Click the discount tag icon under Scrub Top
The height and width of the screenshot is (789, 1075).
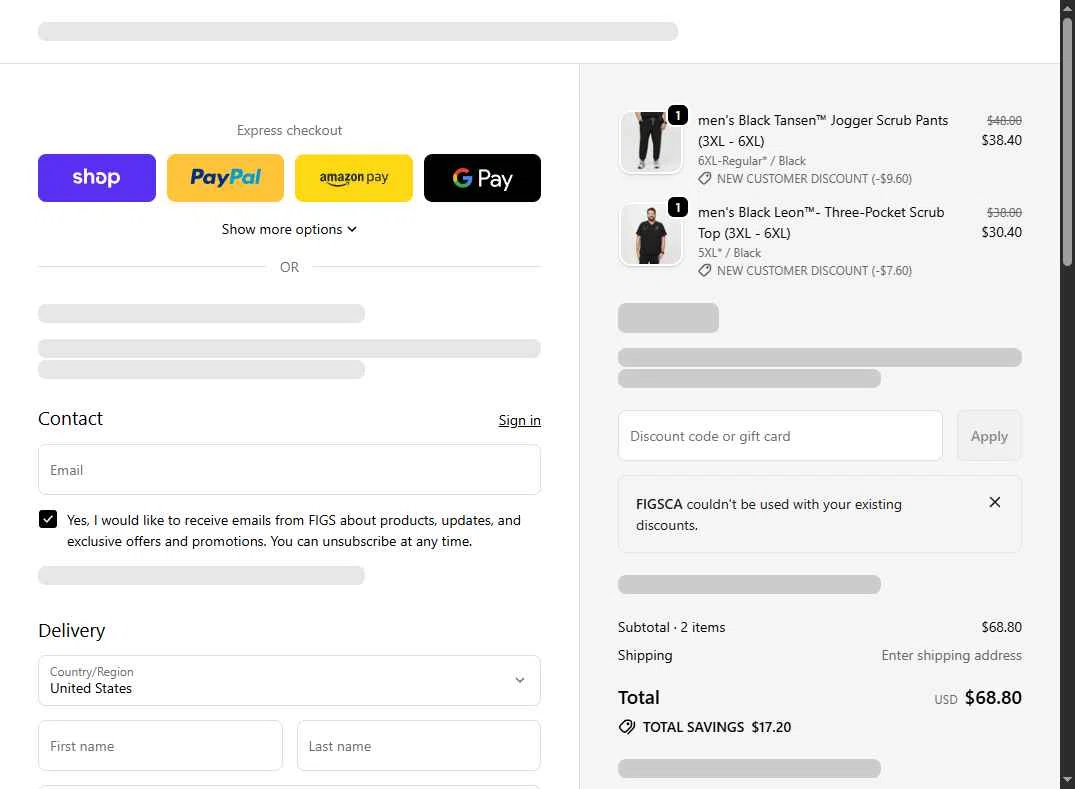705,271
